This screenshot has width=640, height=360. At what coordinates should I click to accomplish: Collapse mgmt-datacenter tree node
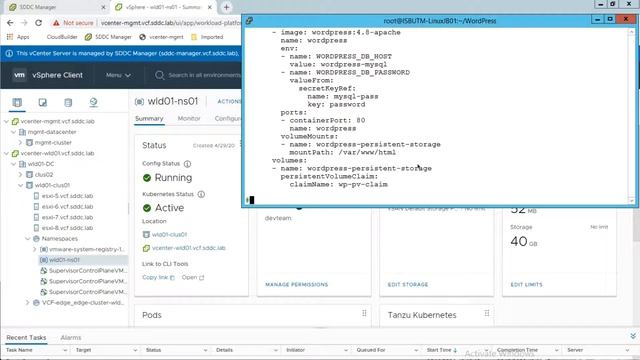click(x=13, y=132)
